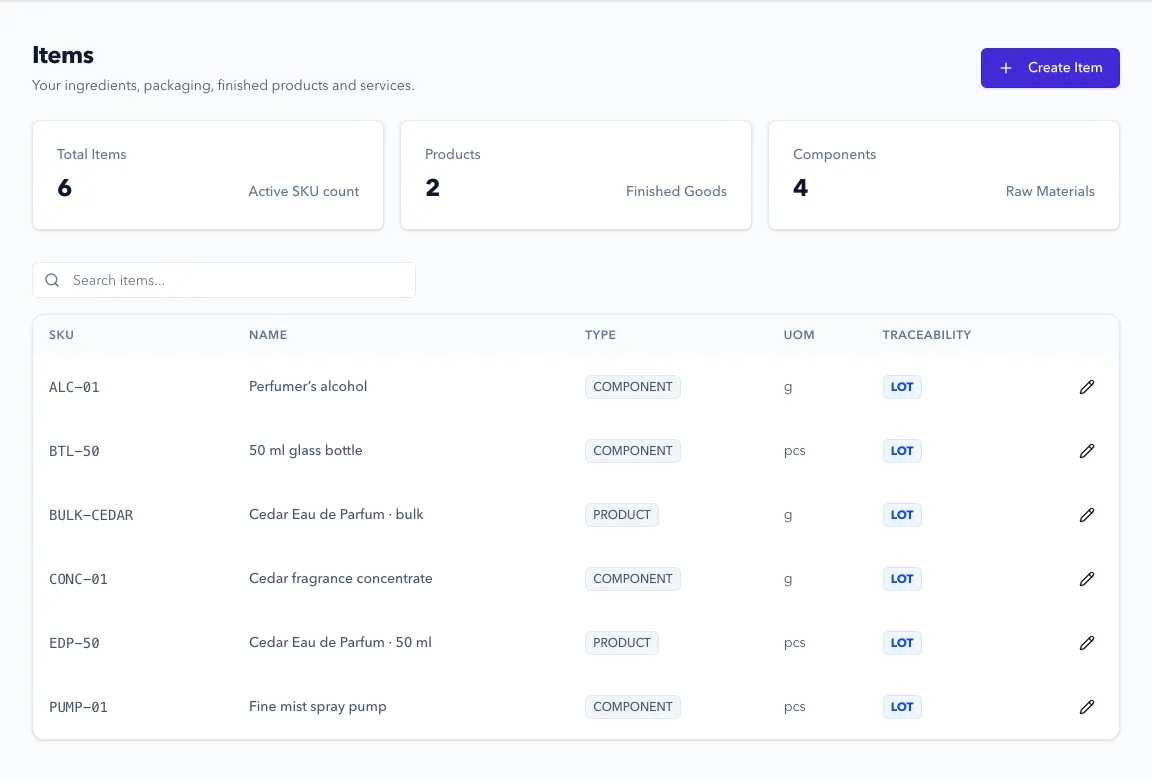Click the SKU column header

click(x=61, y=335)
